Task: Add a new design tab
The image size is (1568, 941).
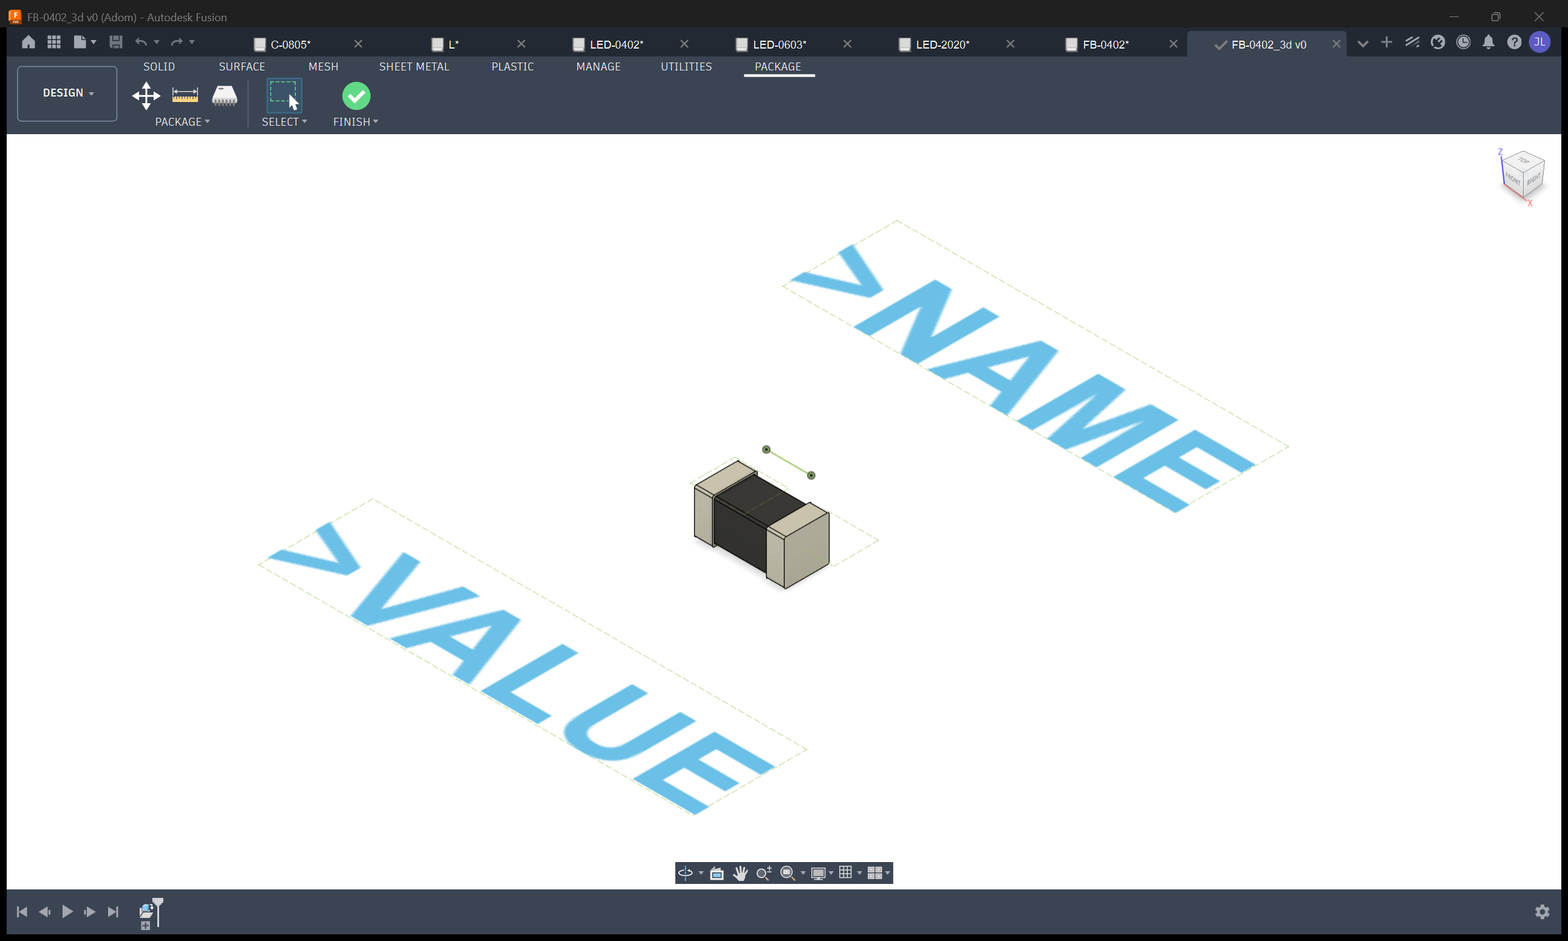Action: coord(1386,42)
